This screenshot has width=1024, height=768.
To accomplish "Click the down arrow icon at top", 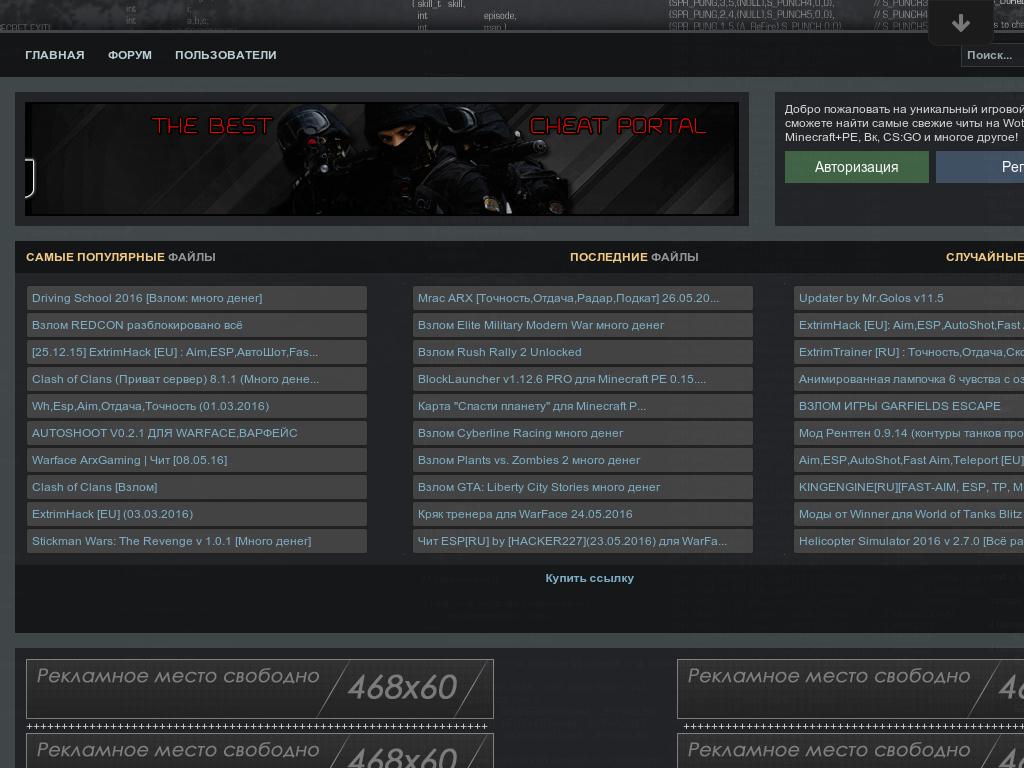I will [960, 23].
